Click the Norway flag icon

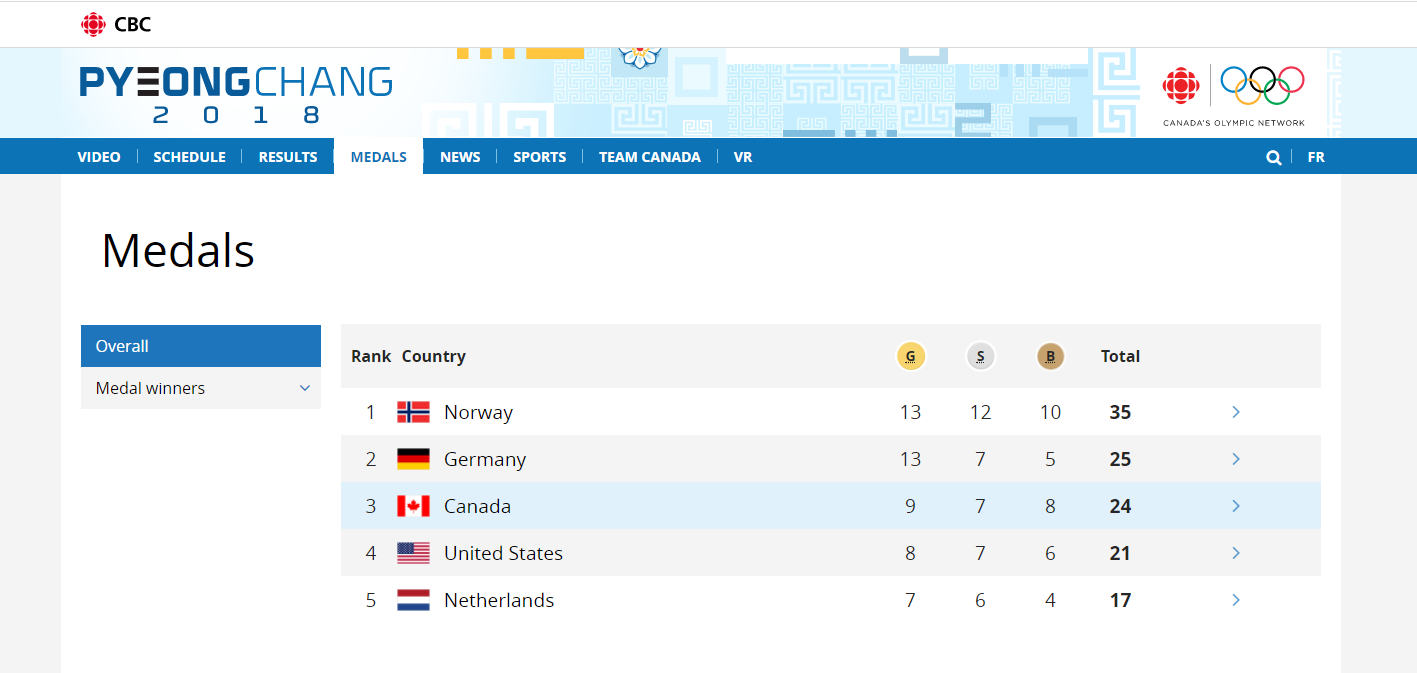413,412
